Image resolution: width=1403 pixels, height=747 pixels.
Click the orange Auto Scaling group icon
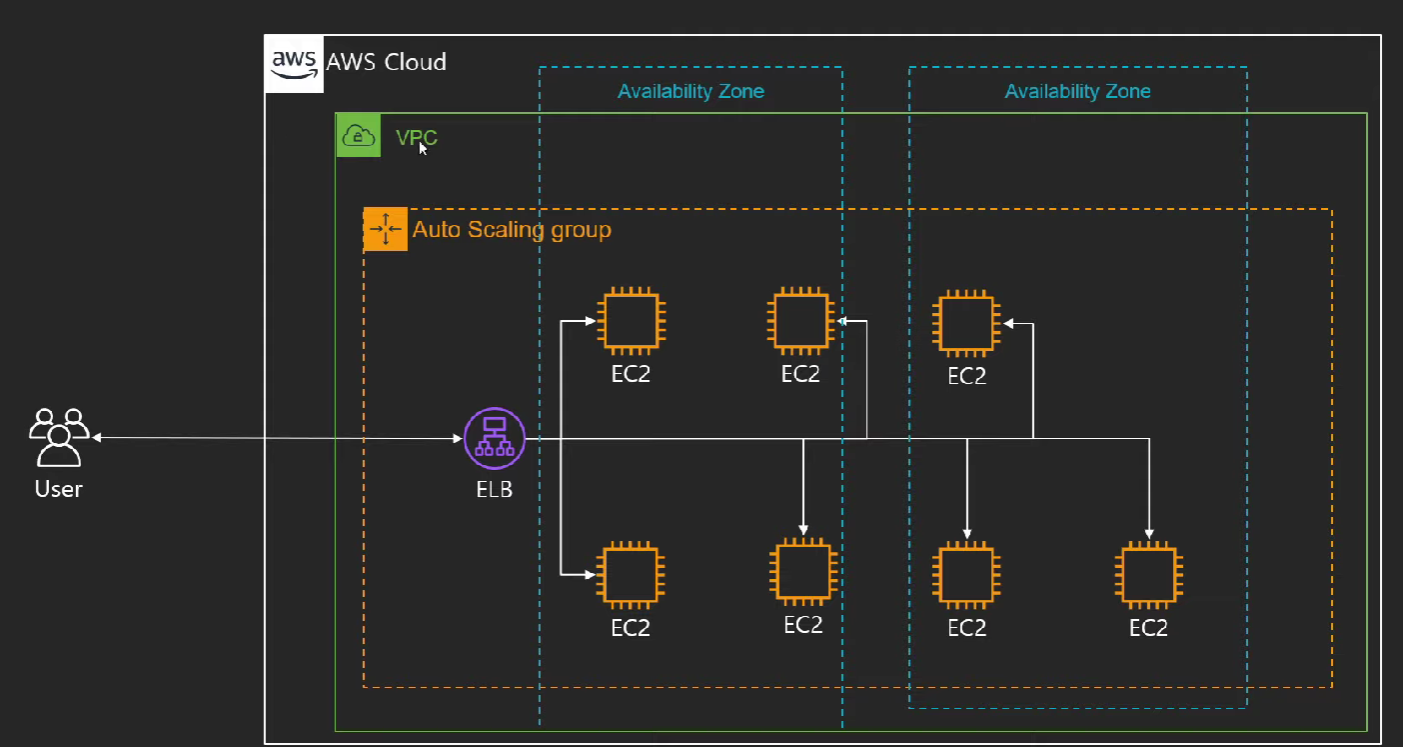385,229
